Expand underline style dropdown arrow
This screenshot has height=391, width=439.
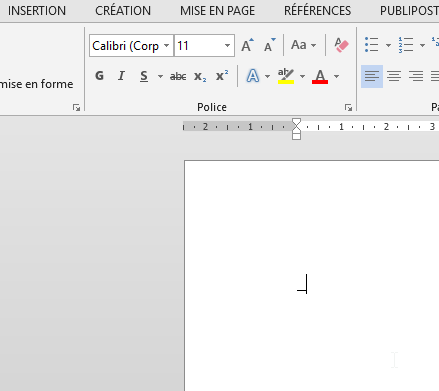160,76
